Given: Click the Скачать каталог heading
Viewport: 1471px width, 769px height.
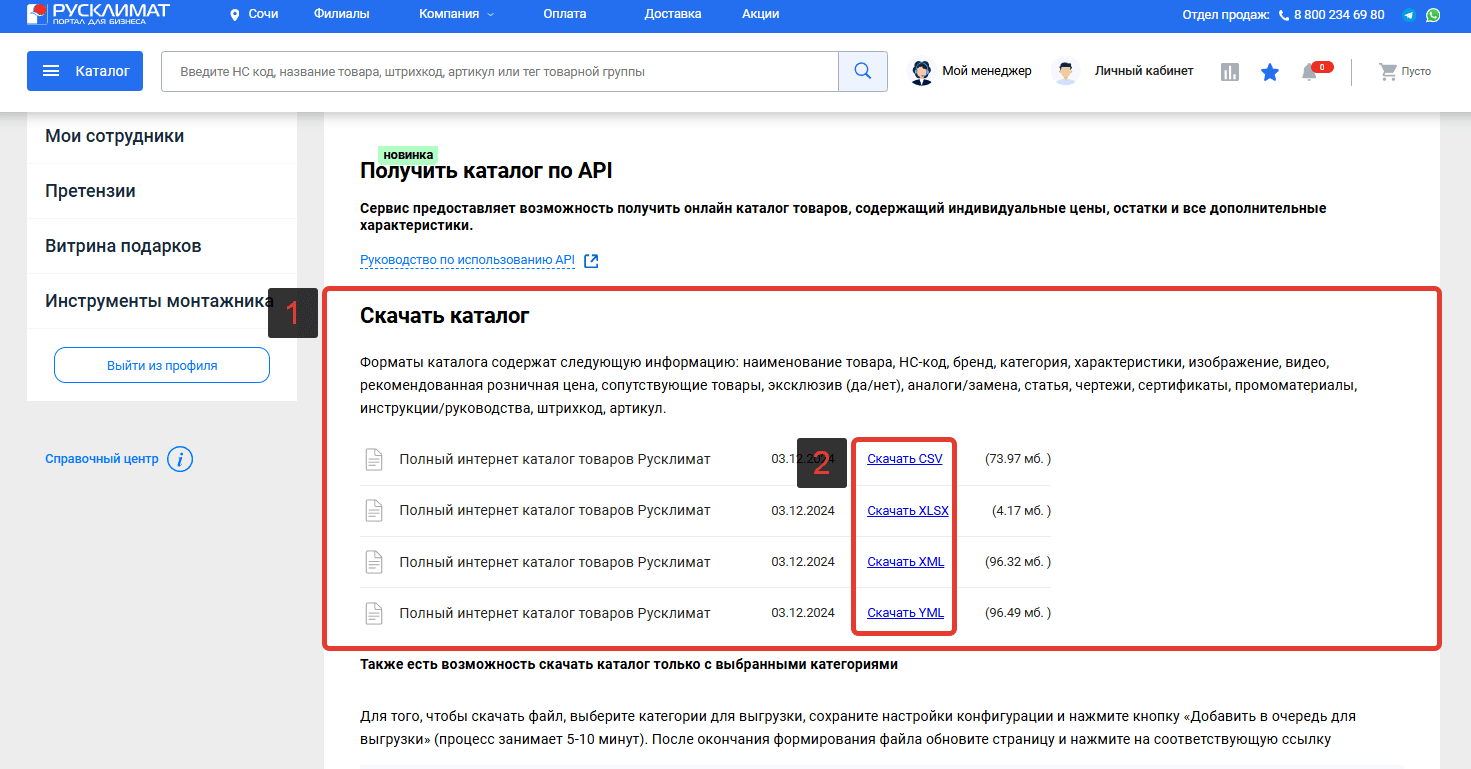Looking at the screenshot, I should click(x=445, y=316).
